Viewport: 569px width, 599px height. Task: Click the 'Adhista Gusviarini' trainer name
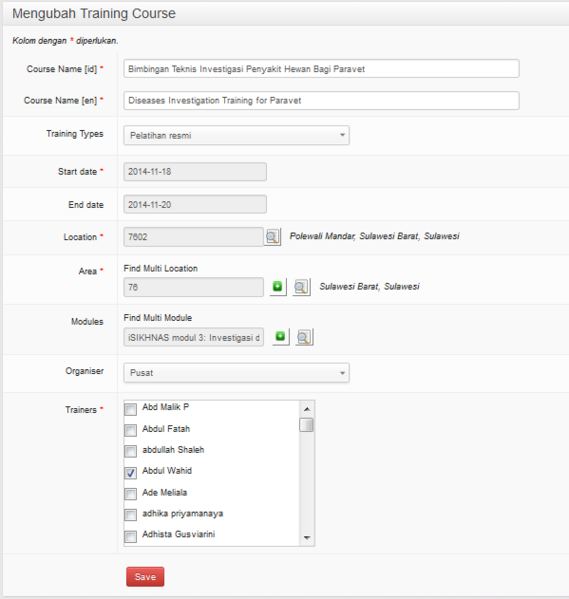point(178,534)
